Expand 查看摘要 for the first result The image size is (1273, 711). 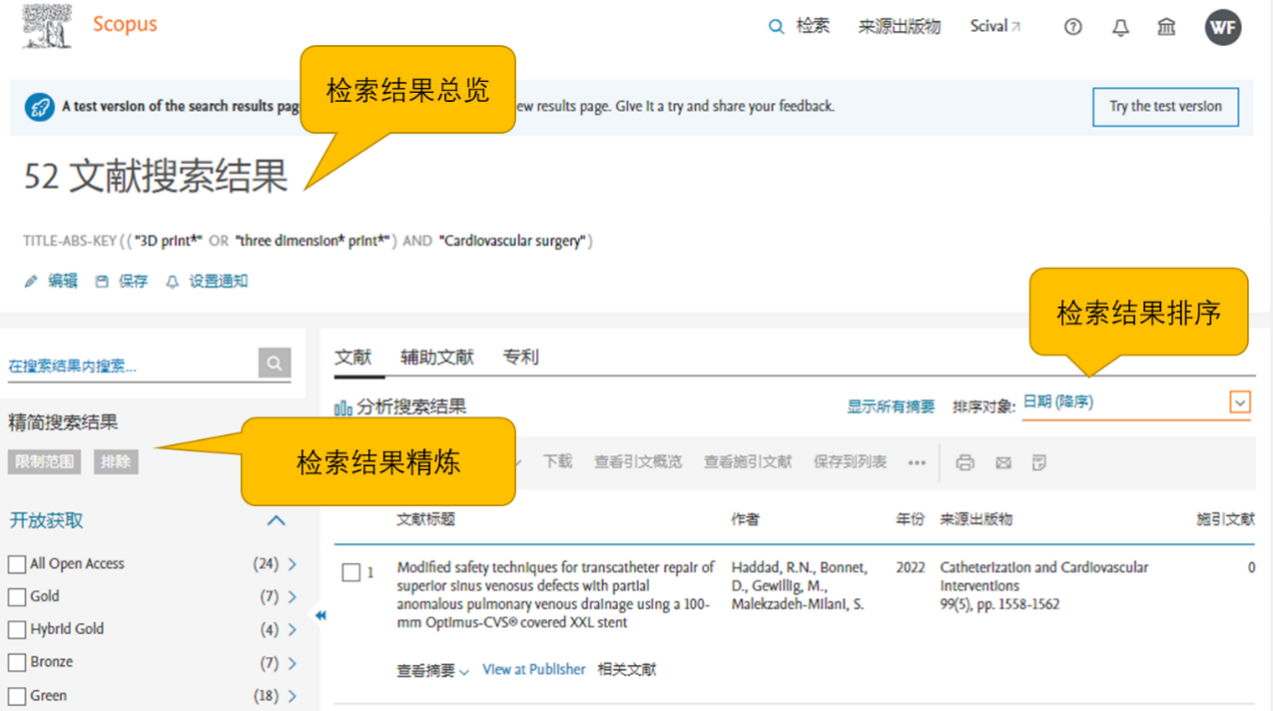tap(432, 671)
